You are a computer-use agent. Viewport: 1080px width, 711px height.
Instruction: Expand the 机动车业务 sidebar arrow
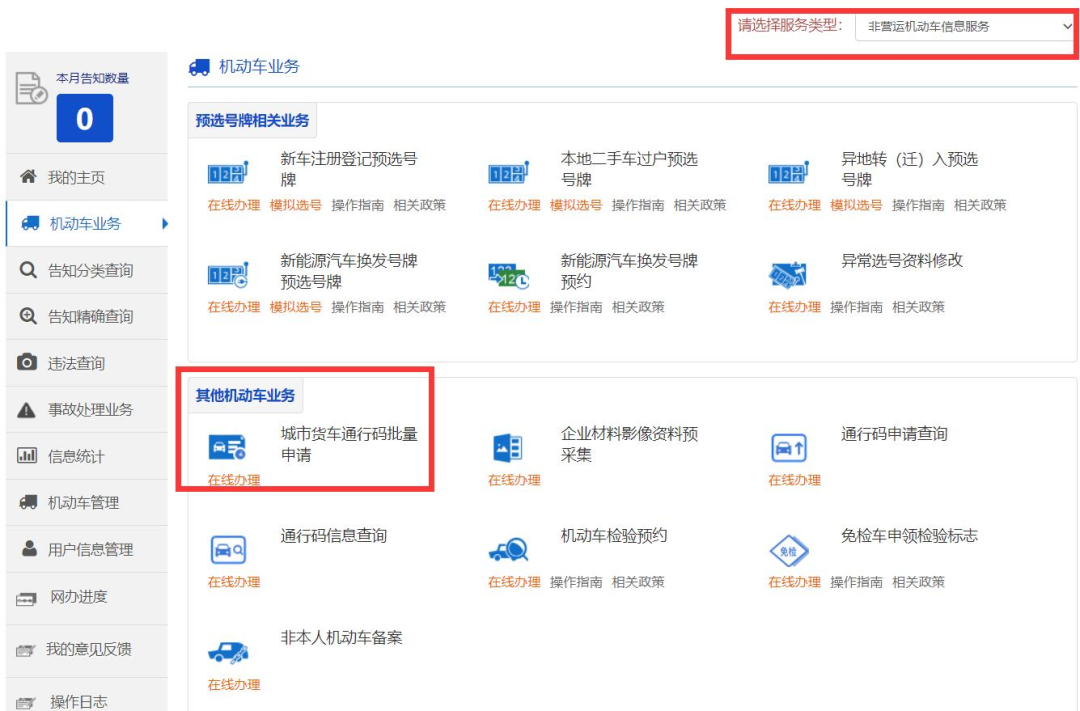[164, 224]
